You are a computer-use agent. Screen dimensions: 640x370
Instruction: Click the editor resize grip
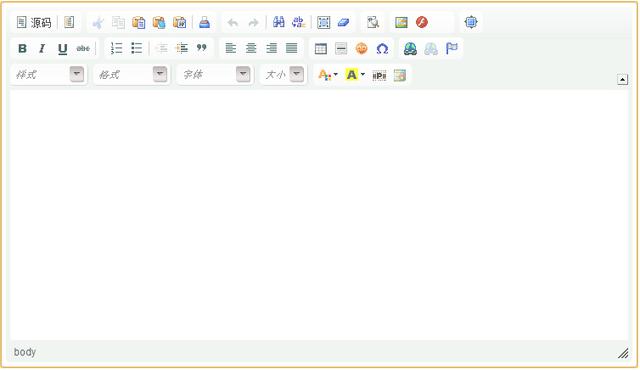pyautogui.click(x=623, y=353)
